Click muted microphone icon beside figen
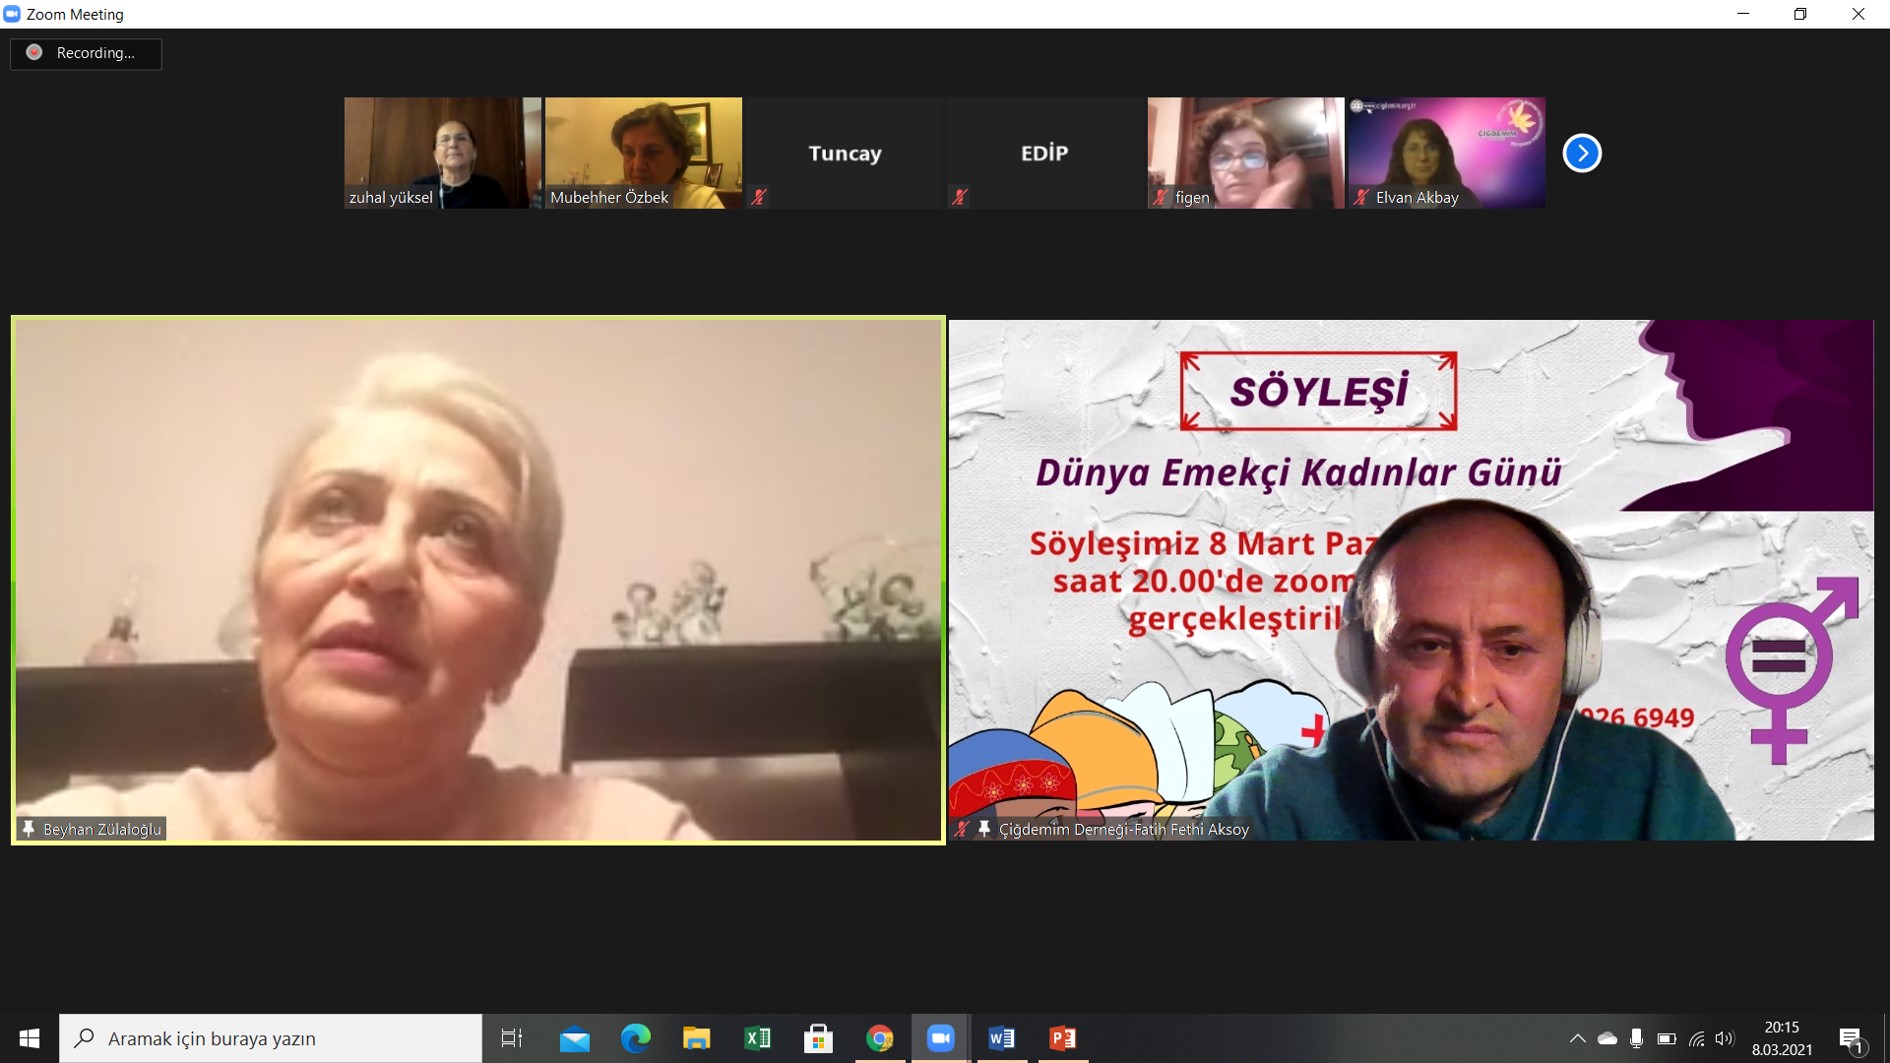1890x1063 pixels. point(1160,197)
